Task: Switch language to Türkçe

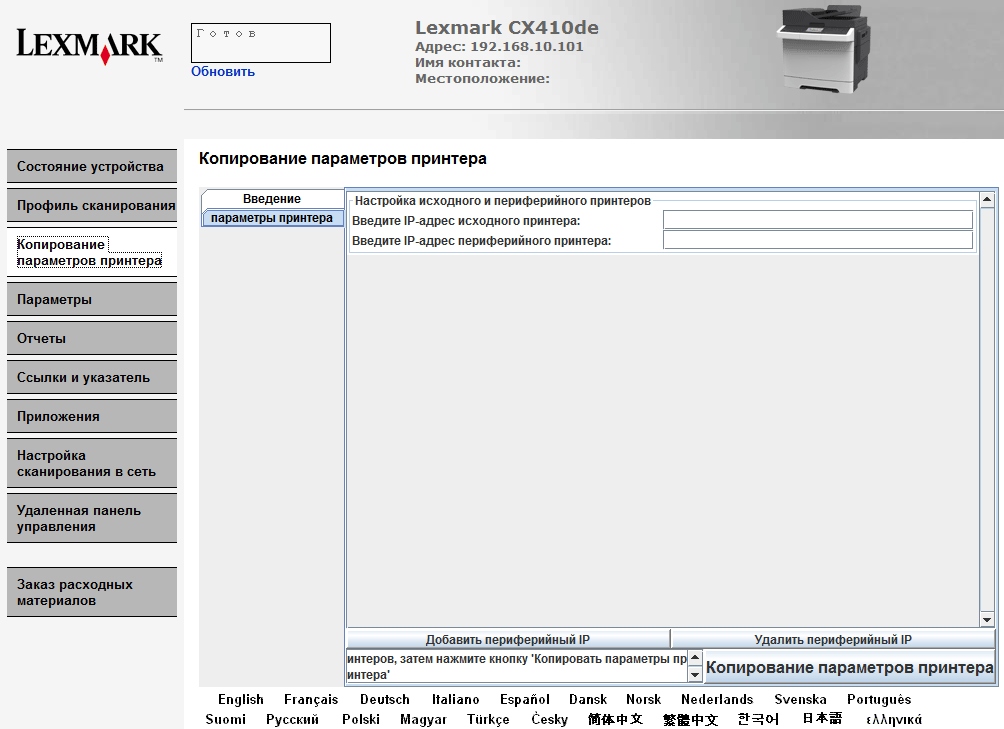Action: [x=488, y=719]
